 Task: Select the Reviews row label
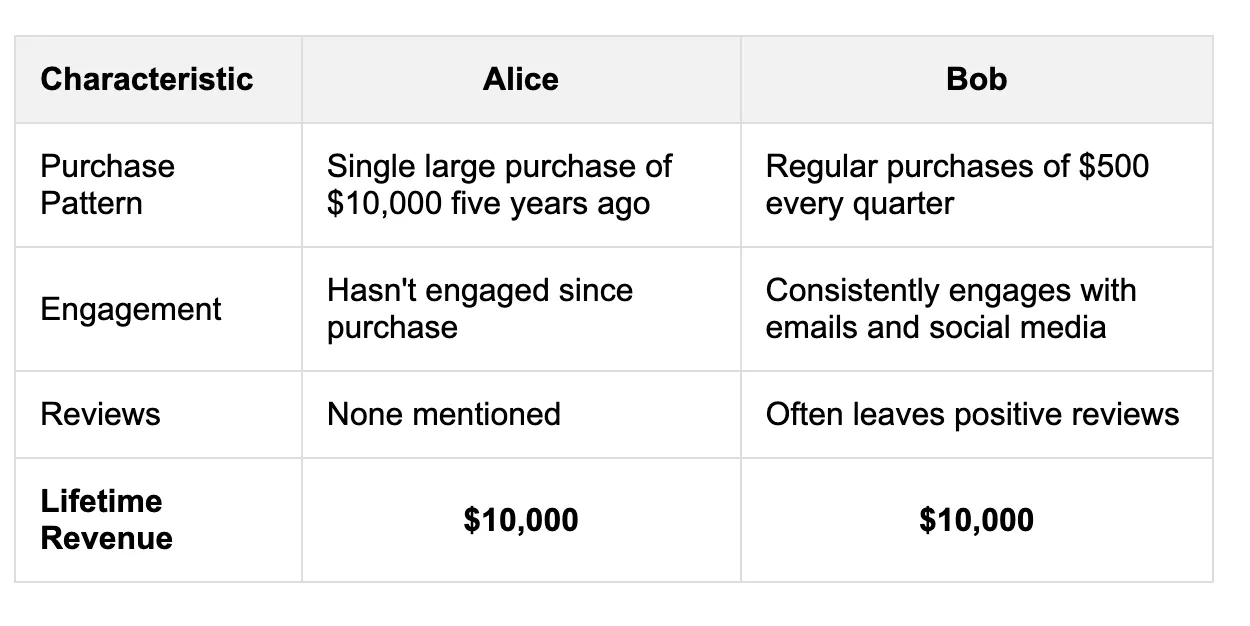pyautogui.click(x=100, y=414)
